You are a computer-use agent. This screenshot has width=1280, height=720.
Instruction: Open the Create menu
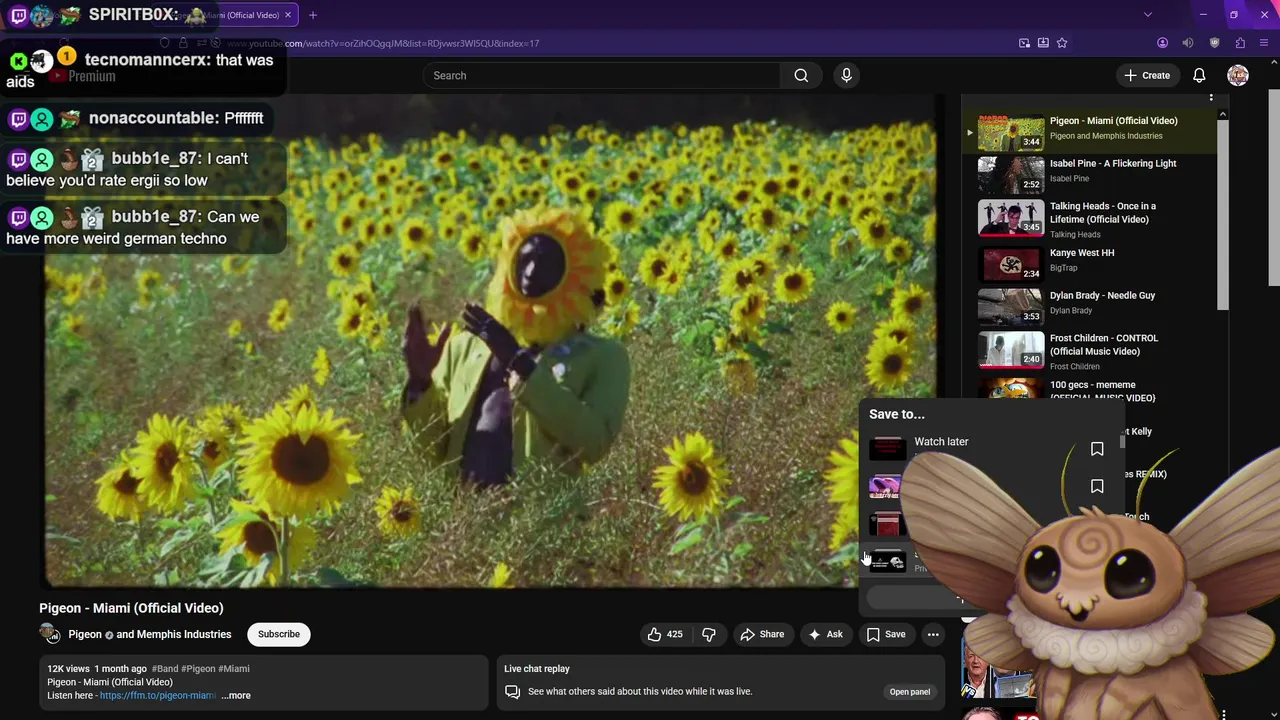pos(1146,75)
